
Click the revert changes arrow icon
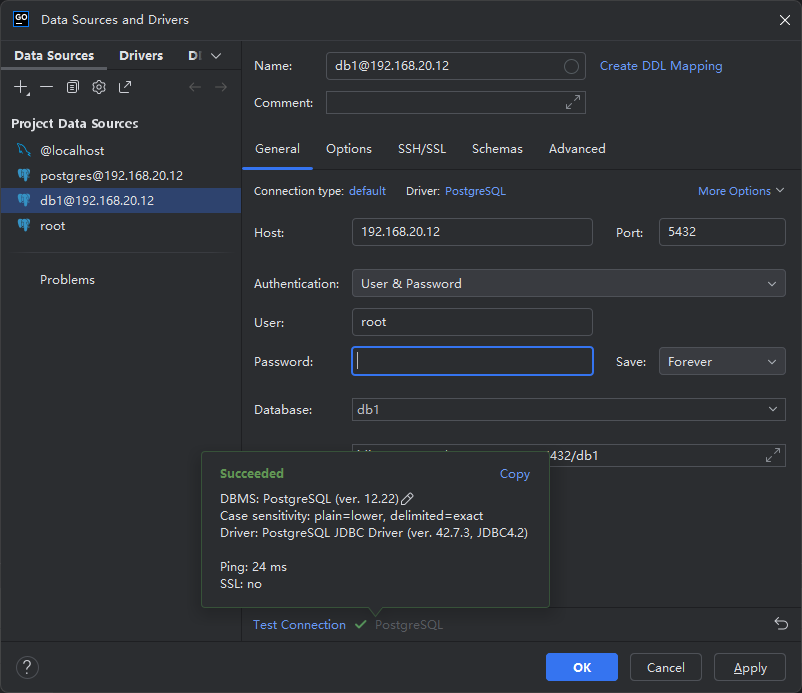[781, 624]
